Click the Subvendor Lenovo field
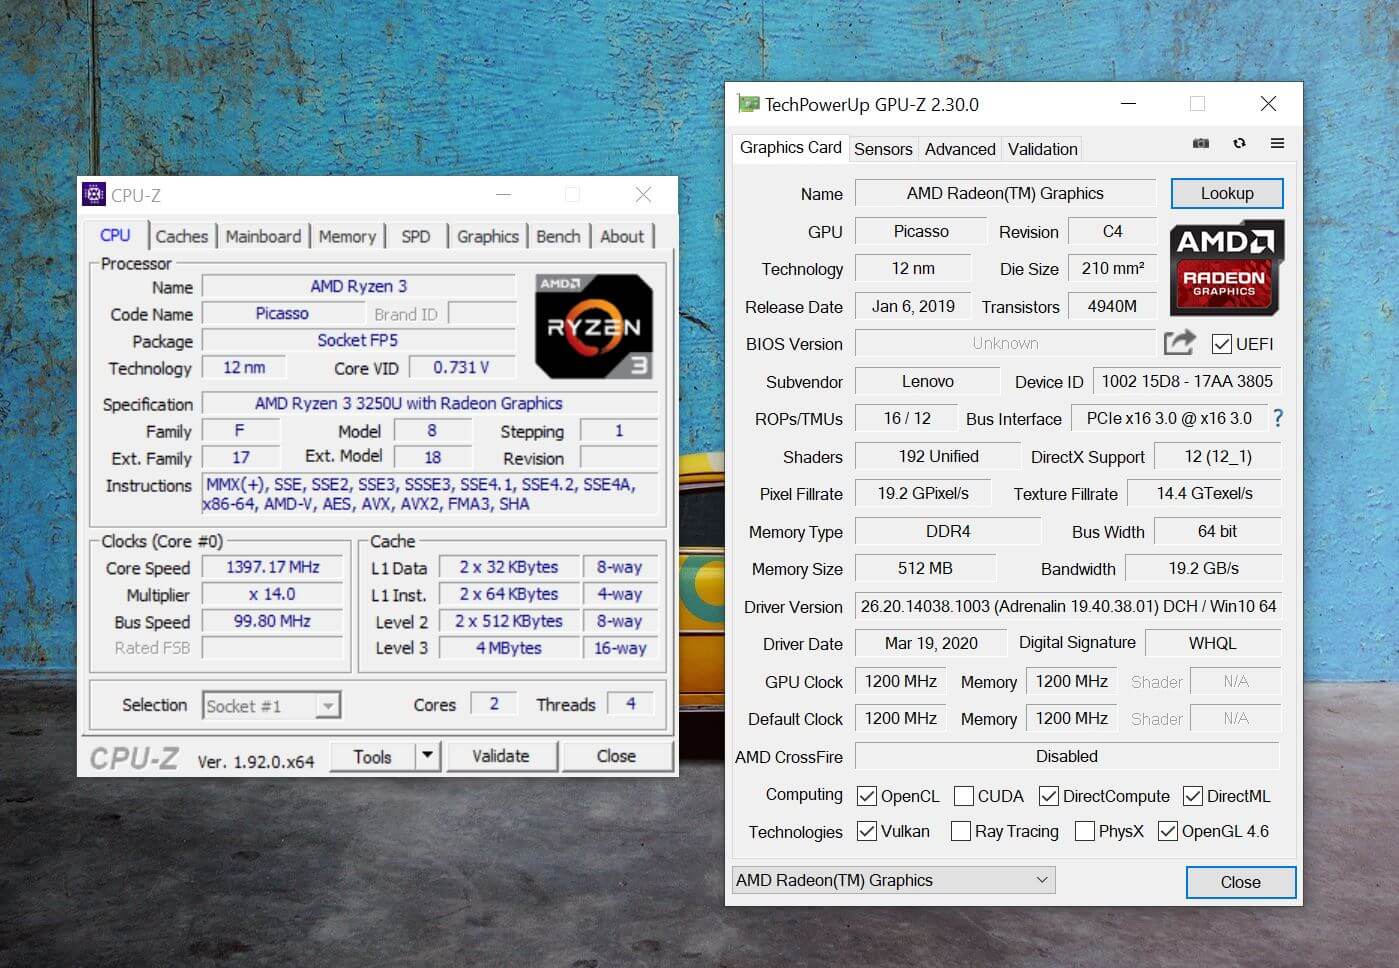The width and height of the screenshot is (1399, 968). pyautogui.click(x=927, y=381)
